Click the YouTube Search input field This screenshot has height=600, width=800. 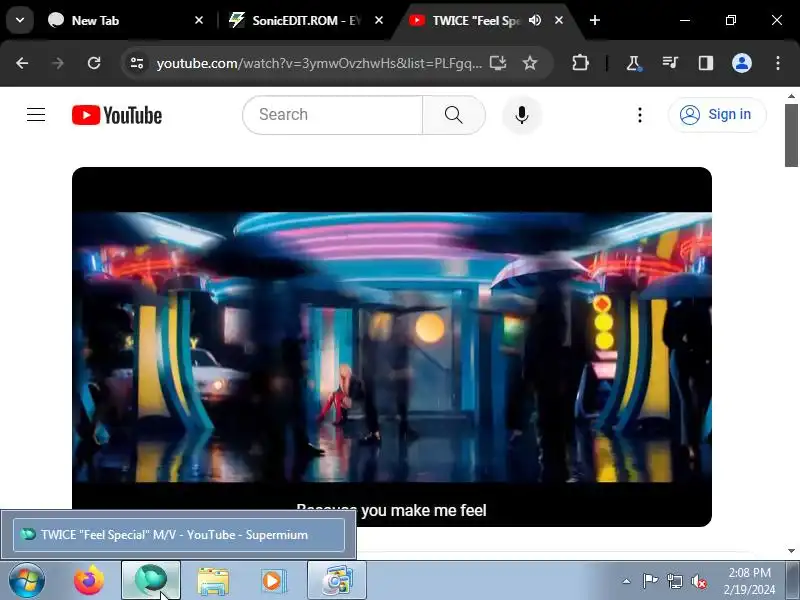(x=333, y=115)
